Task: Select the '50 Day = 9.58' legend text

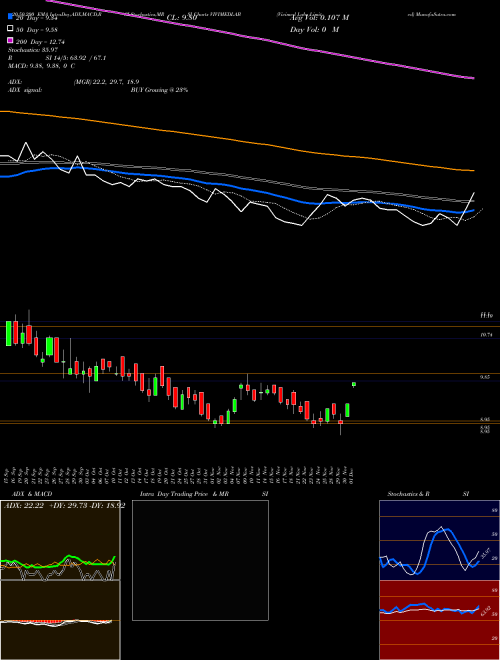Action: coord(36,29)
